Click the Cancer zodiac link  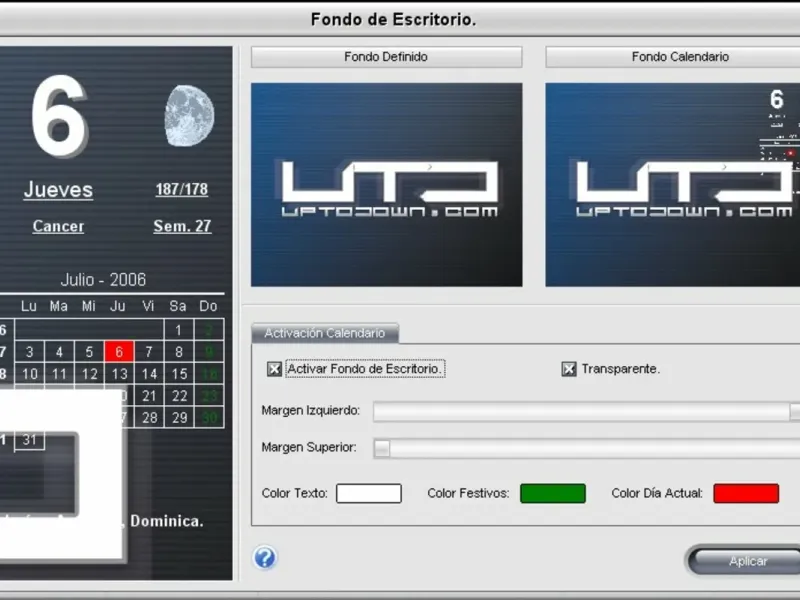[58, 227]
